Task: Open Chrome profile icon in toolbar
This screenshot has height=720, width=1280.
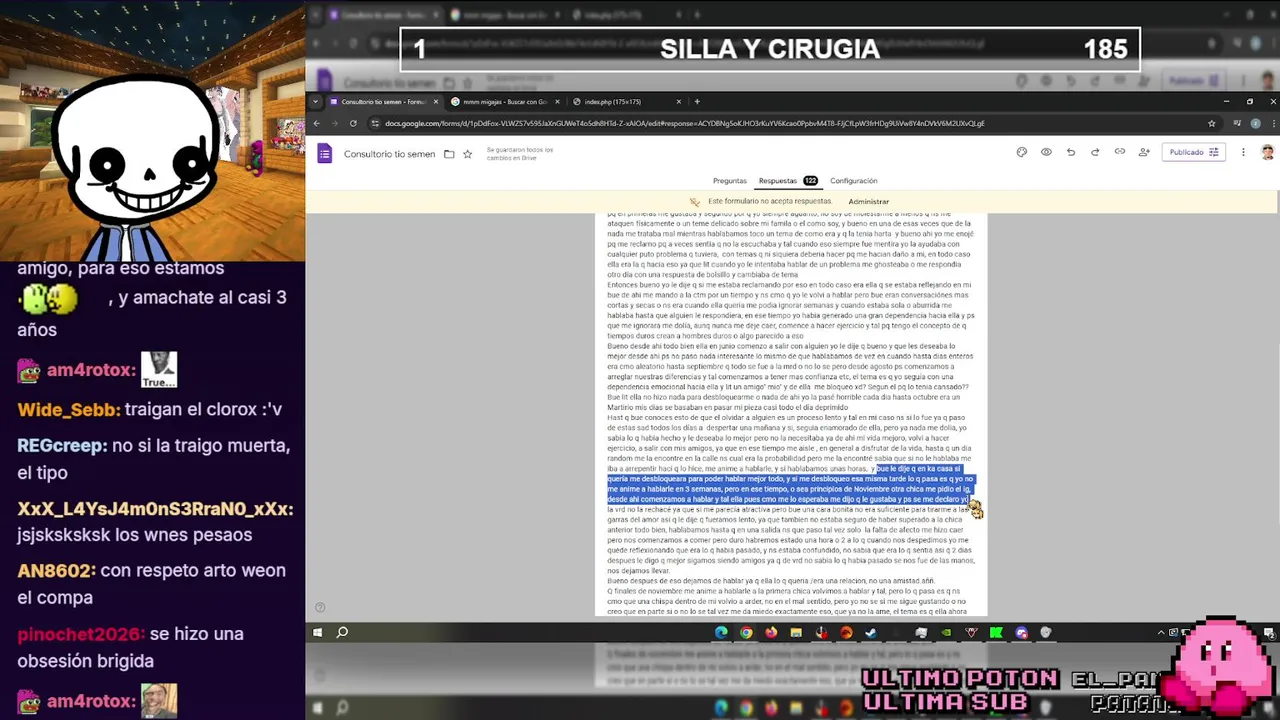Action: point(1256,124)
